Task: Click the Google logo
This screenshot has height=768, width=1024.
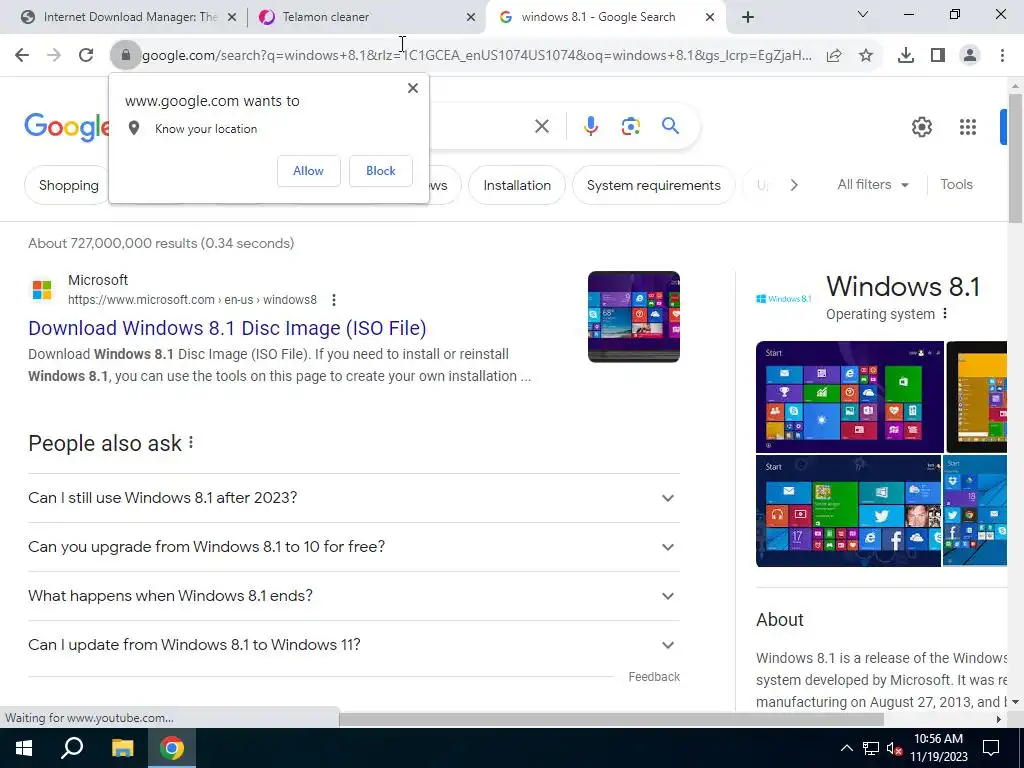Action: 67,127
